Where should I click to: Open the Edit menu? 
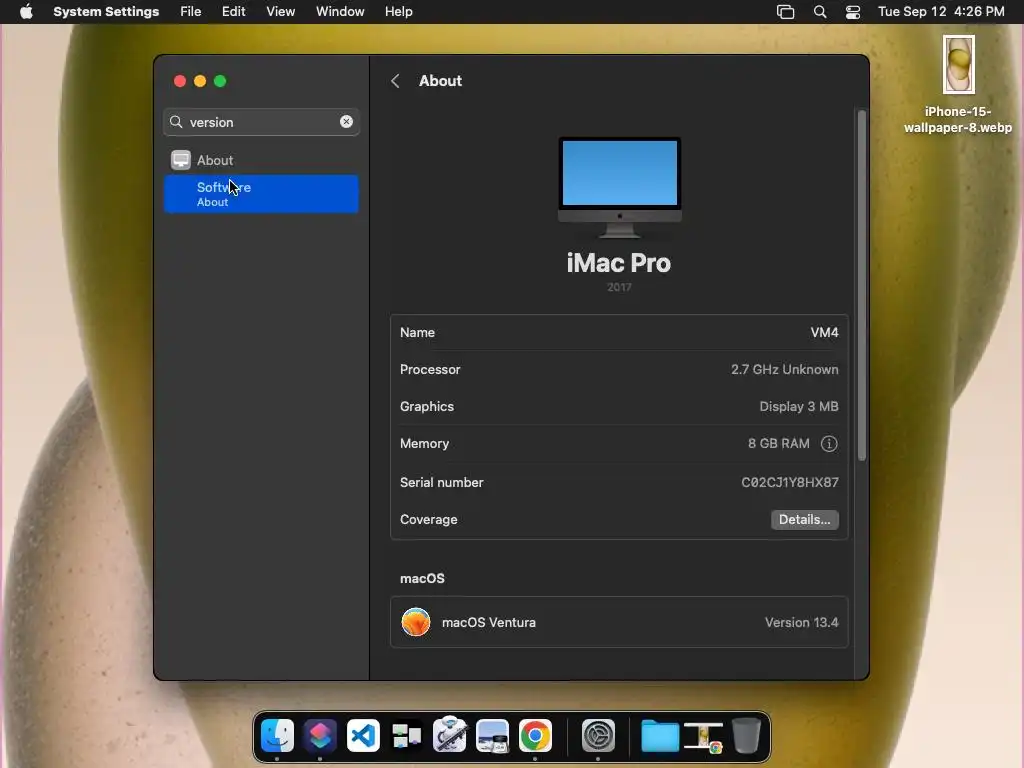click(233, 12)
